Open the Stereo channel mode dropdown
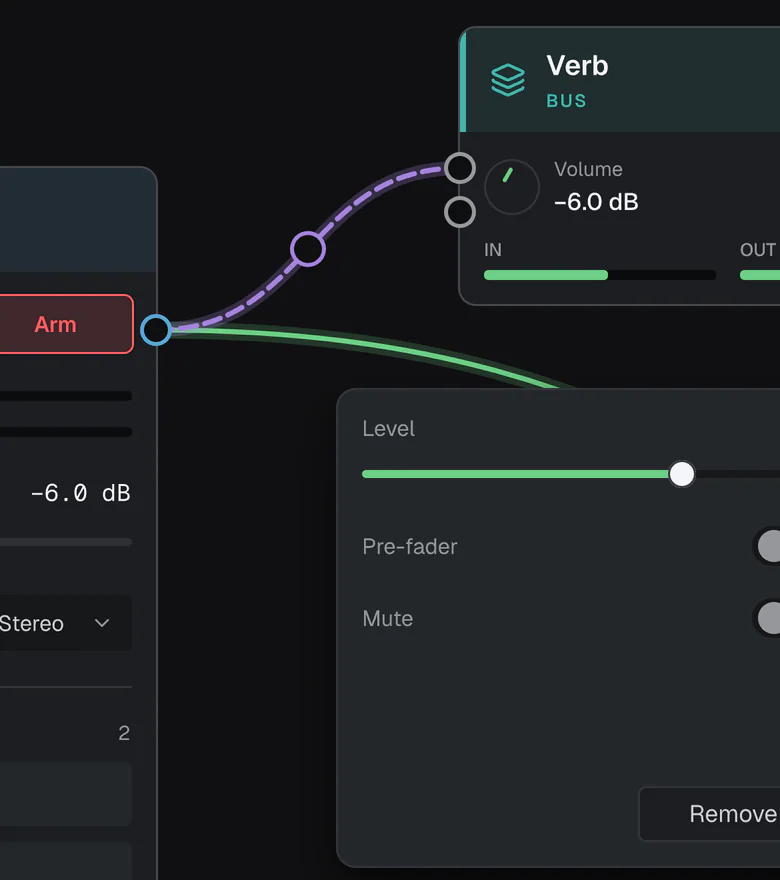The image size is (780, 880). coord(66,624)
